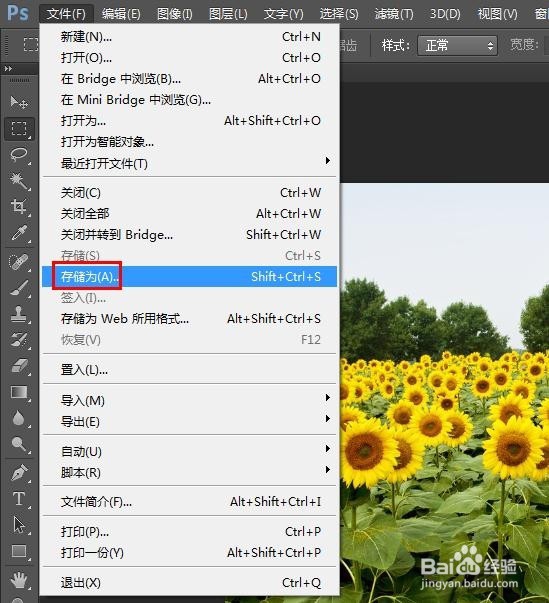Choose 存储为(A)... menu entry
Viewport: 549px width, 603px height.
189,277
